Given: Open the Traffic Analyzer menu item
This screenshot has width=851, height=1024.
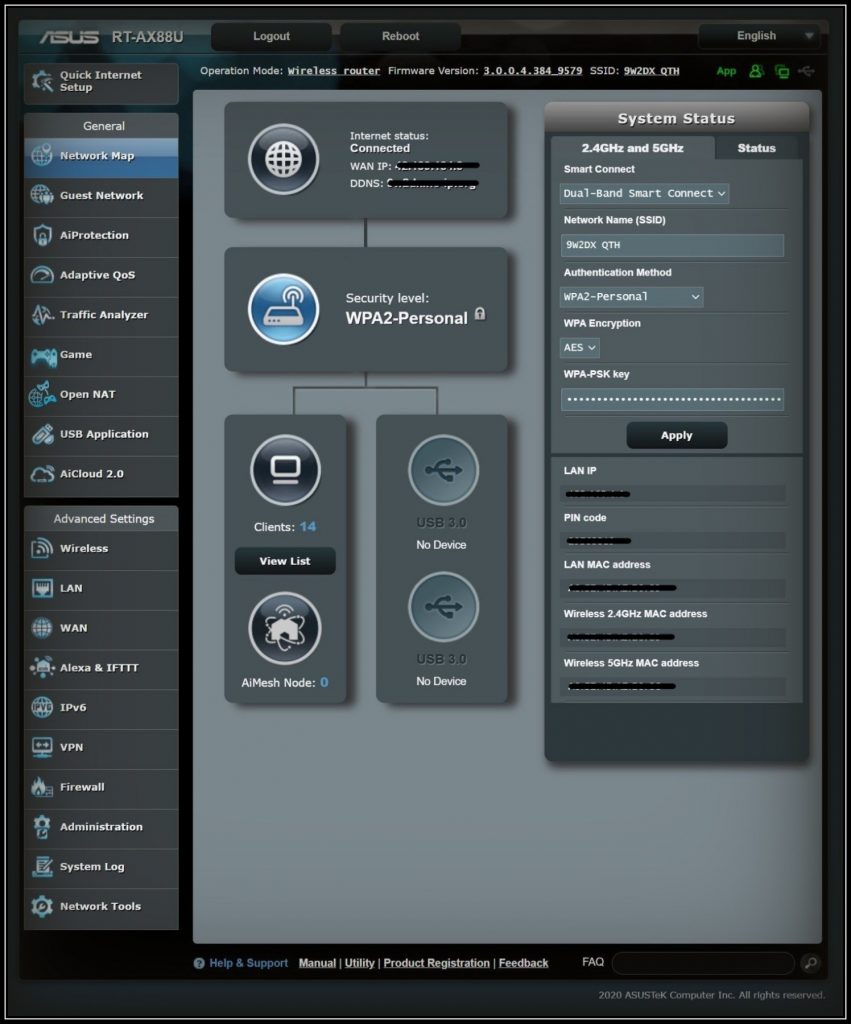Looking at the screenshot, I should click(x=102, y=315).
